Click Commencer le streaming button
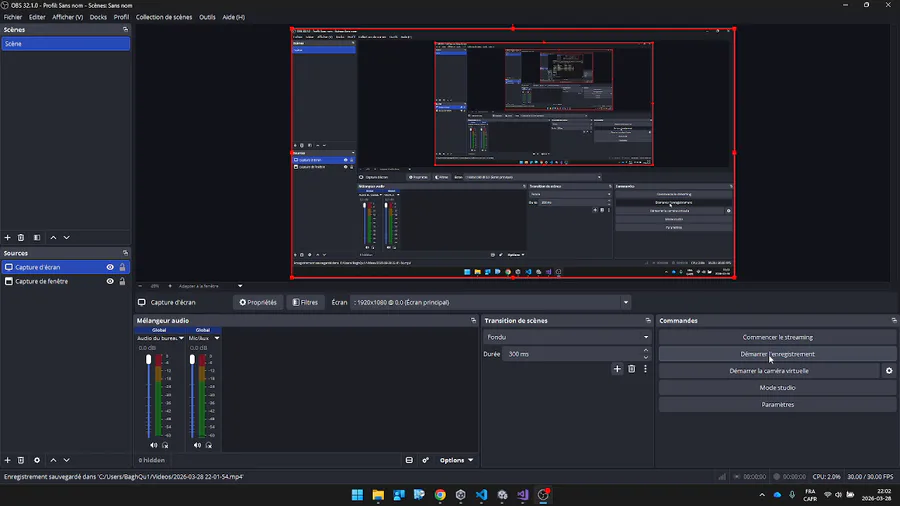The width and height of the screenshot is (900, 506). click(777, 337)
